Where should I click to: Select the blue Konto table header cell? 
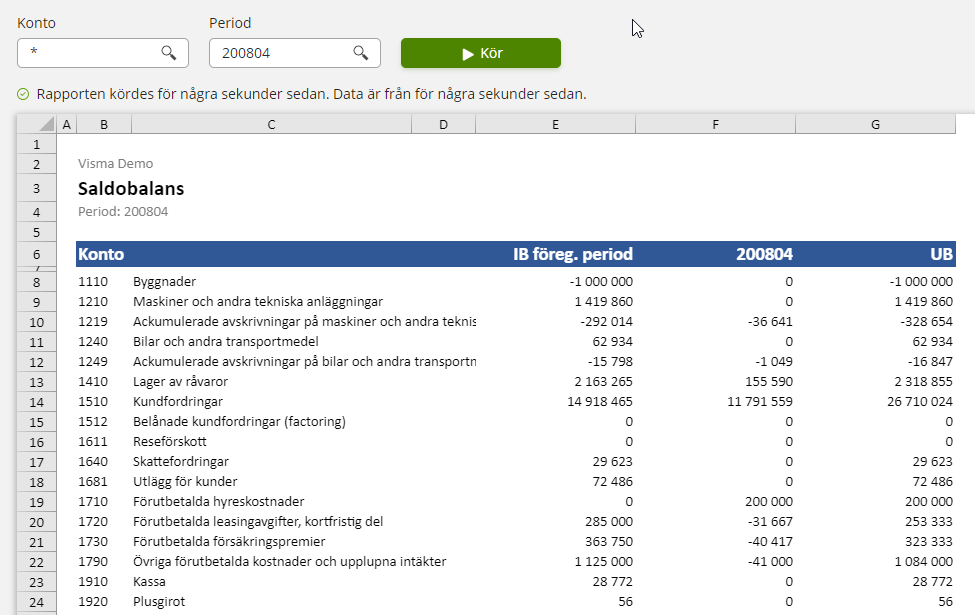tap(100, 256)
